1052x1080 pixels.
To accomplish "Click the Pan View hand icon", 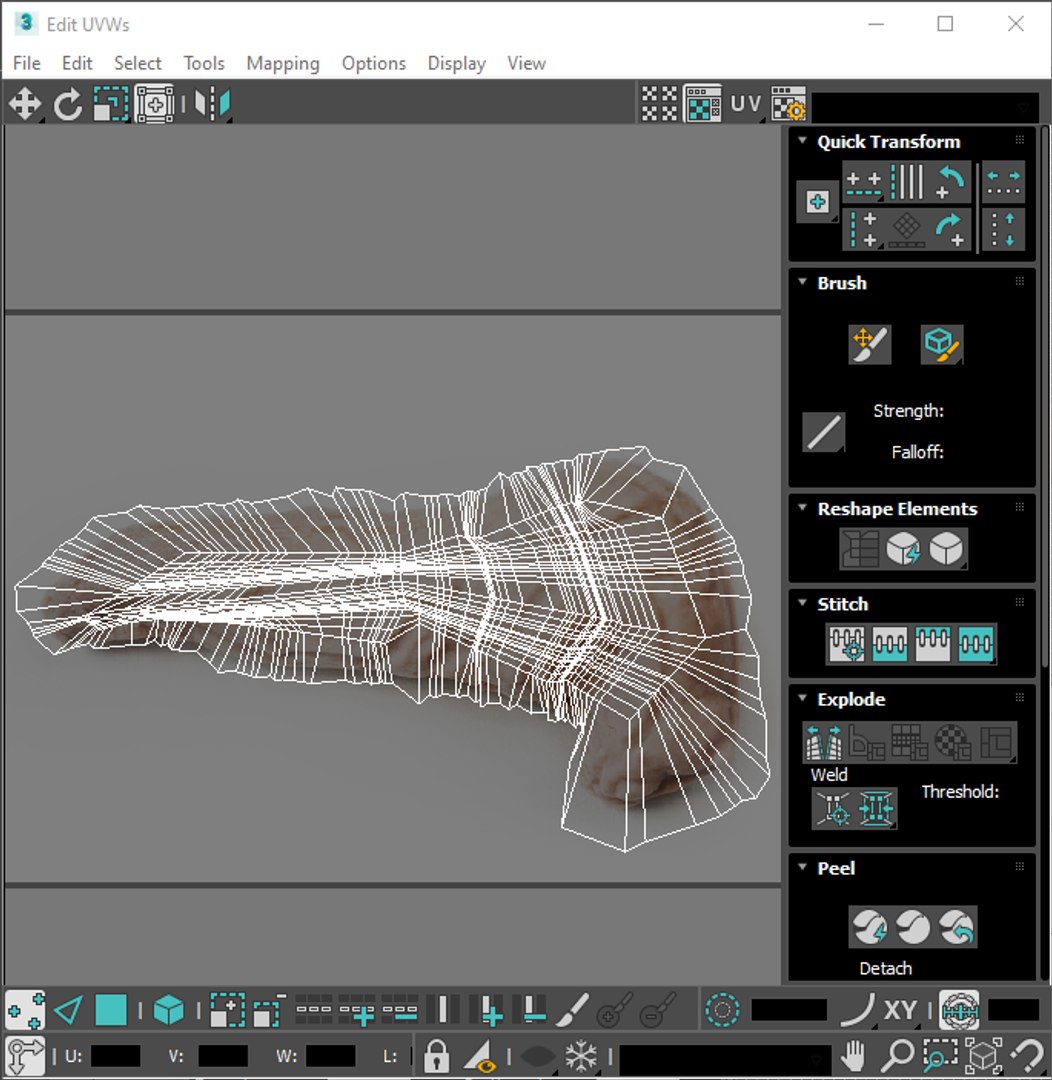I will coord(854,1055).
